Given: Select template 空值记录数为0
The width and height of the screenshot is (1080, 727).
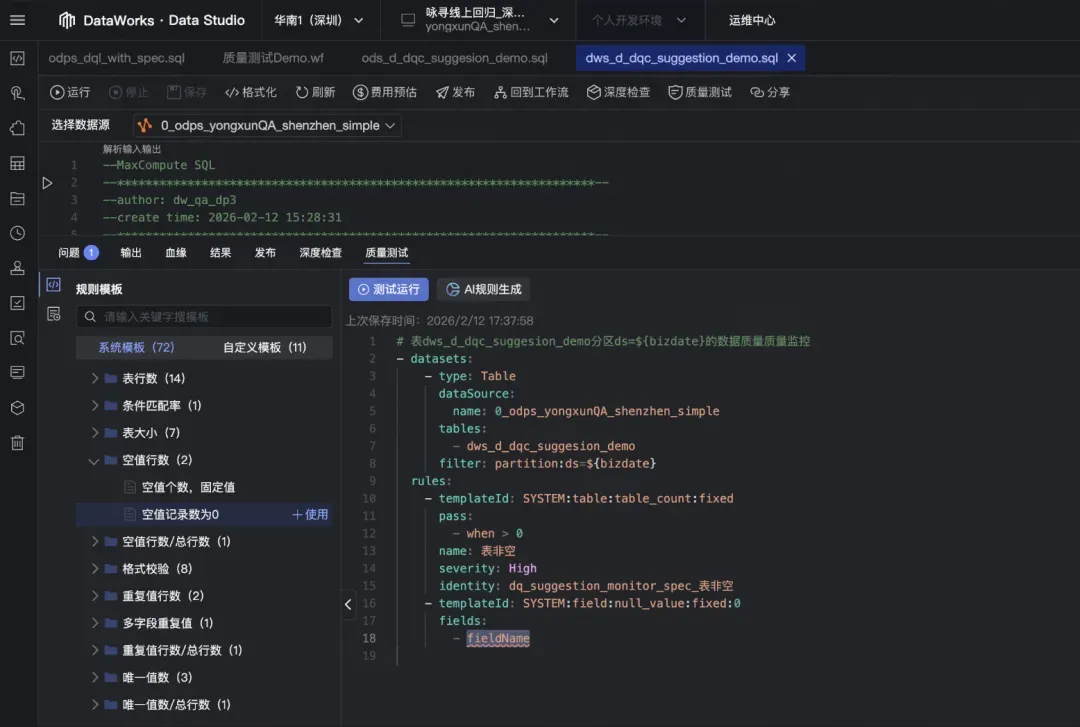Looking at the screenshot, I should [180, 514].
